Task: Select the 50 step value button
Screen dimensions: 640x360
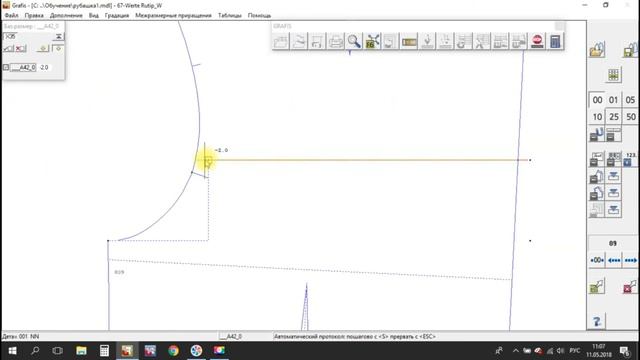Action: tap(630, 117)
